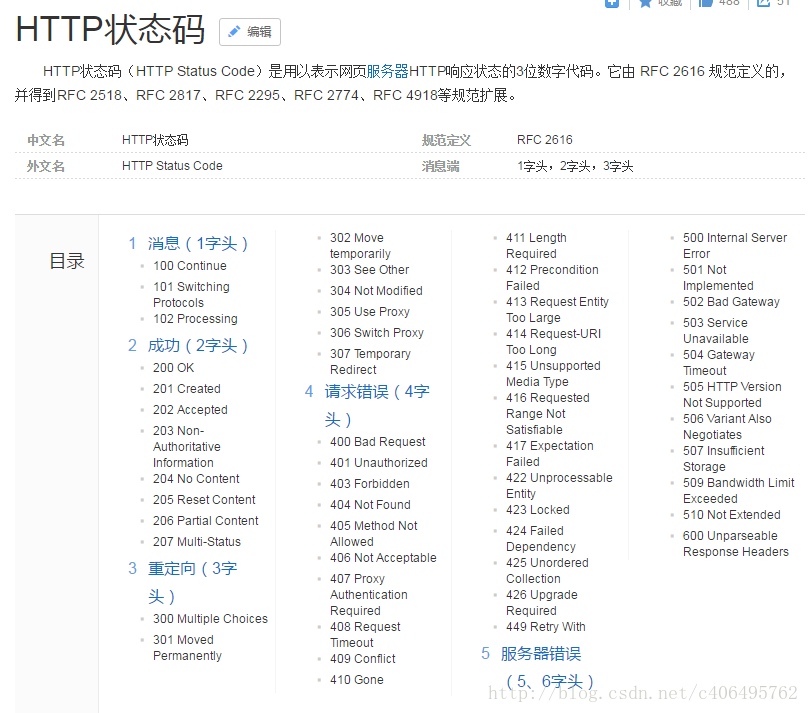View 414 Request-URI Too Long

pos(554,342)
